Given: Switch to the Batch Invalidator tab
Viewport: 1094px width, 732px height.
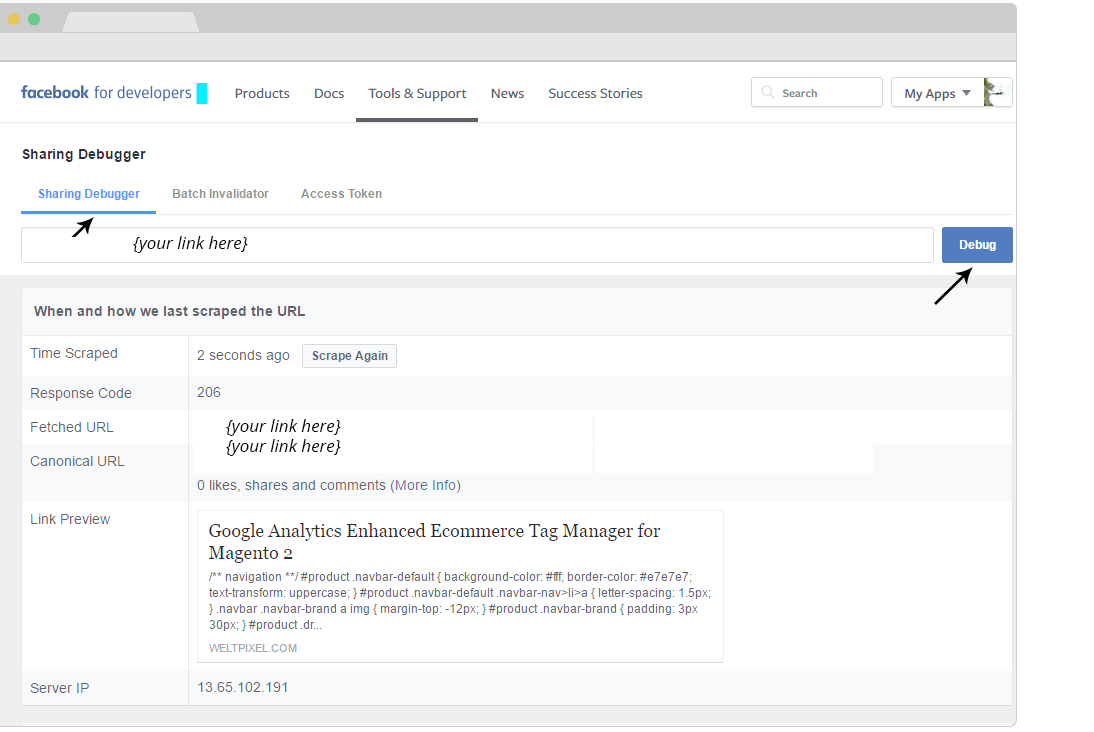Looking at the screenshot, I should (x=220, y=194).
